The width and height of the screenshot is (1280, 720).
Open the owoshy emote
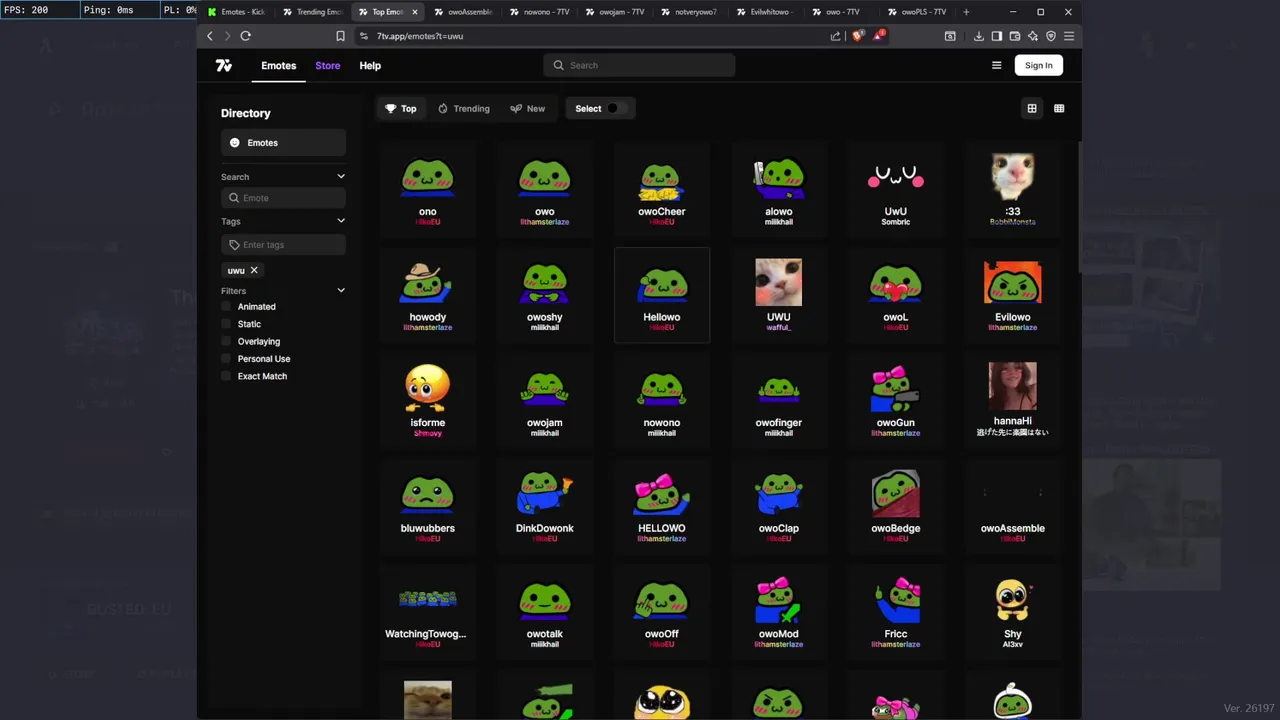[544, 295]
